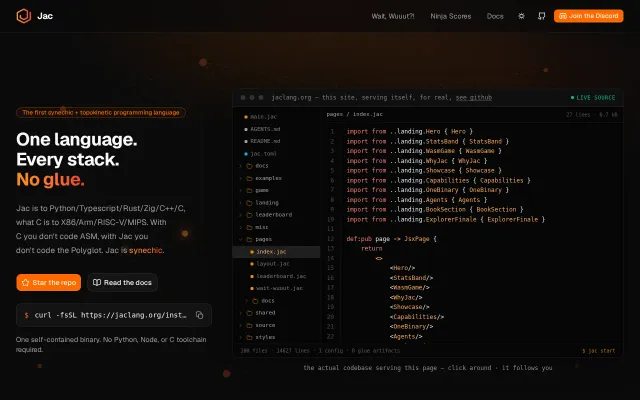The image size is (640, 400).
Task: Click the game folder icon
Action: tap(249, 190)
